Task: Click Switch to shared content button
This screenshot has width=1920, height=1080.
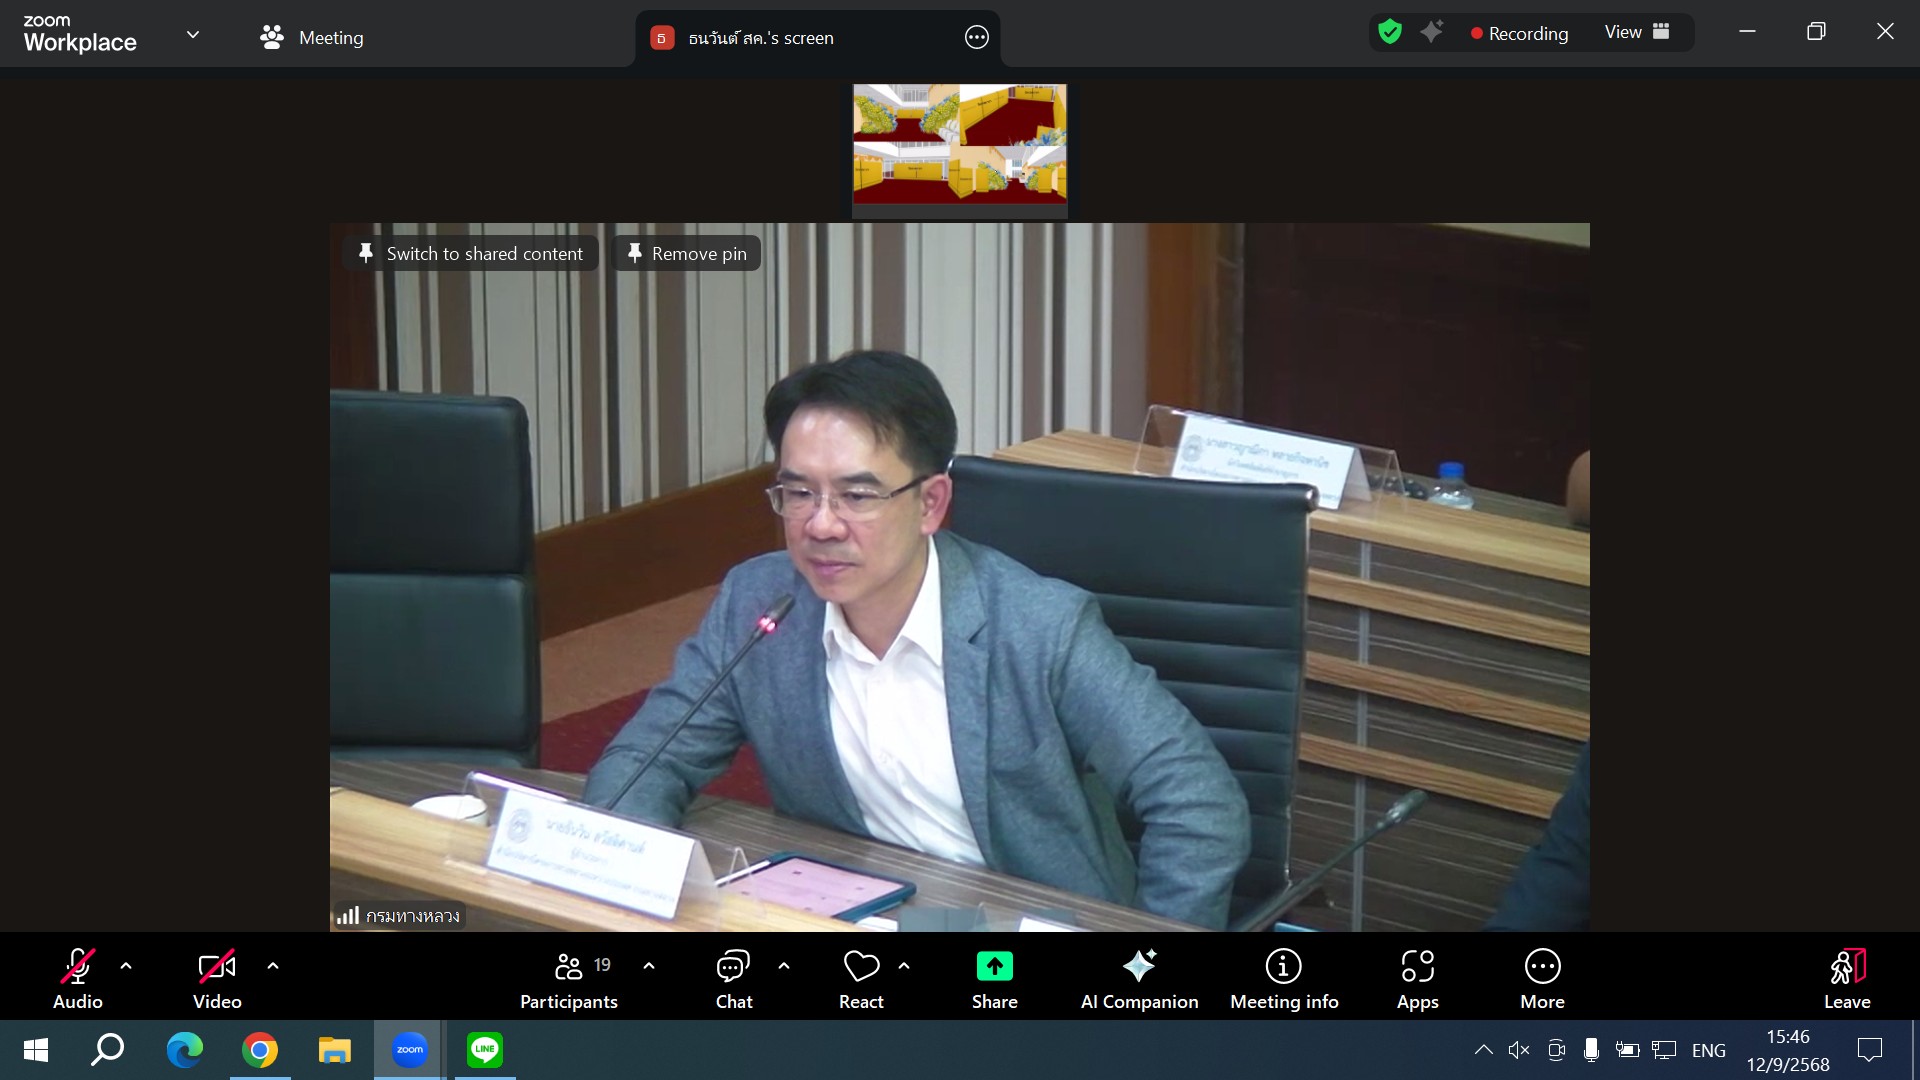Action: click(471, 254)
